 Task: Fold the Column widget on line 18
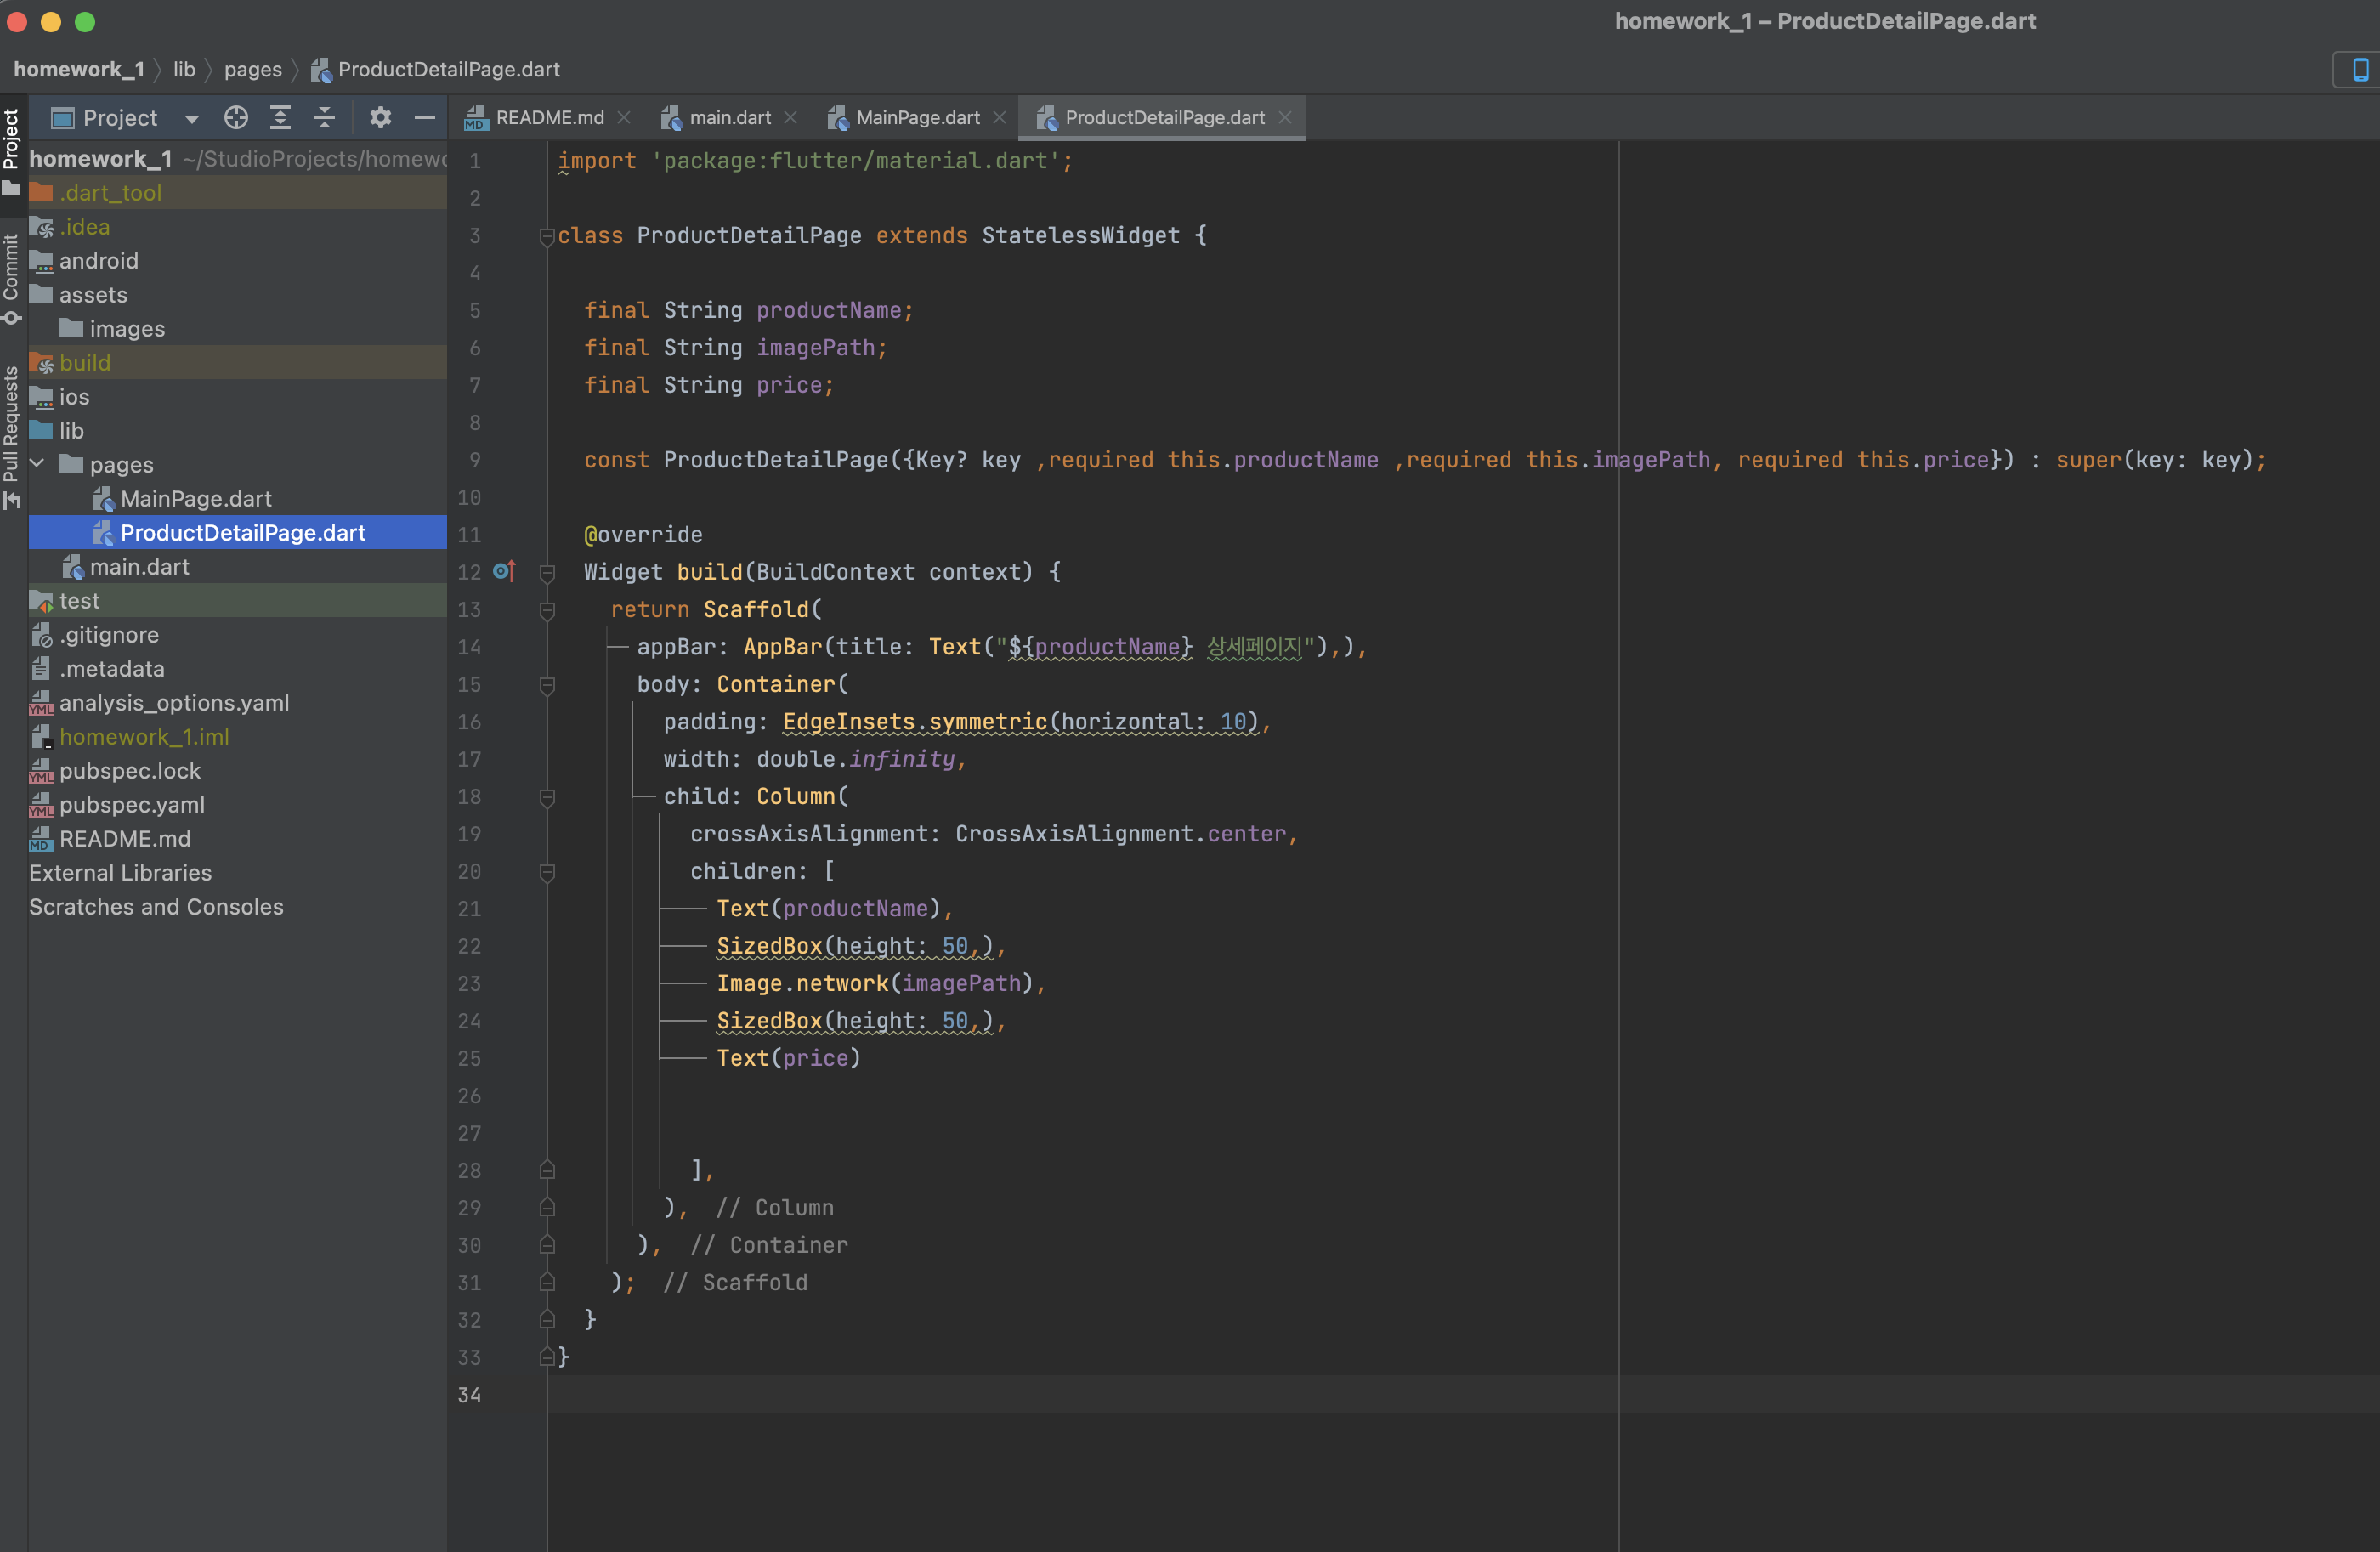pyautogui.click(x=547, y=797)
